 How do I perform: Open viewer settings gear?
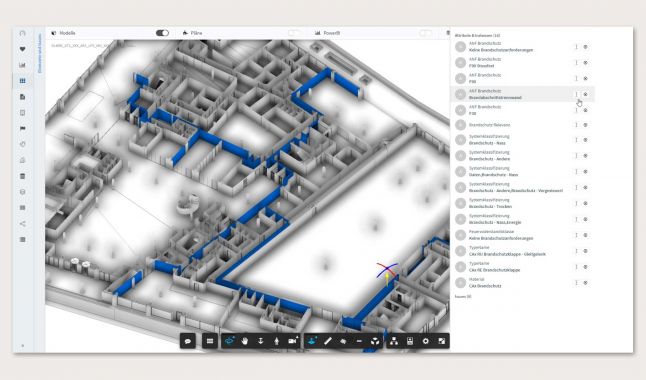point(426,341)
